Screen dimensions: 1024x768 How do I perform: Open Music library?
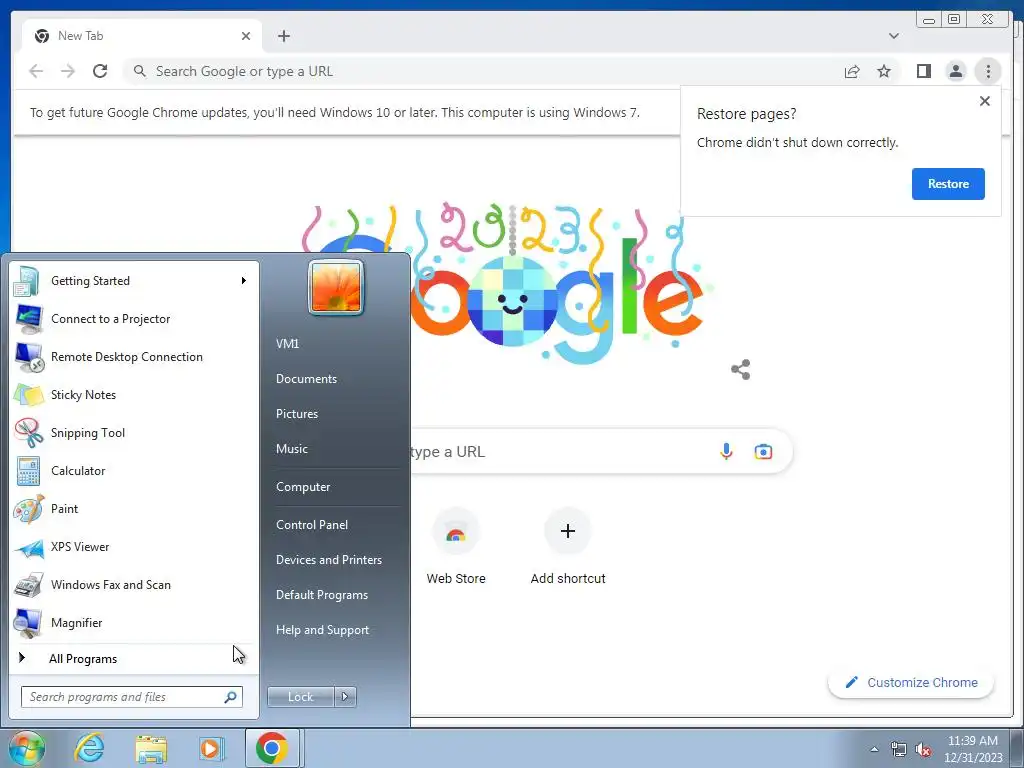[x=291, y=449]
